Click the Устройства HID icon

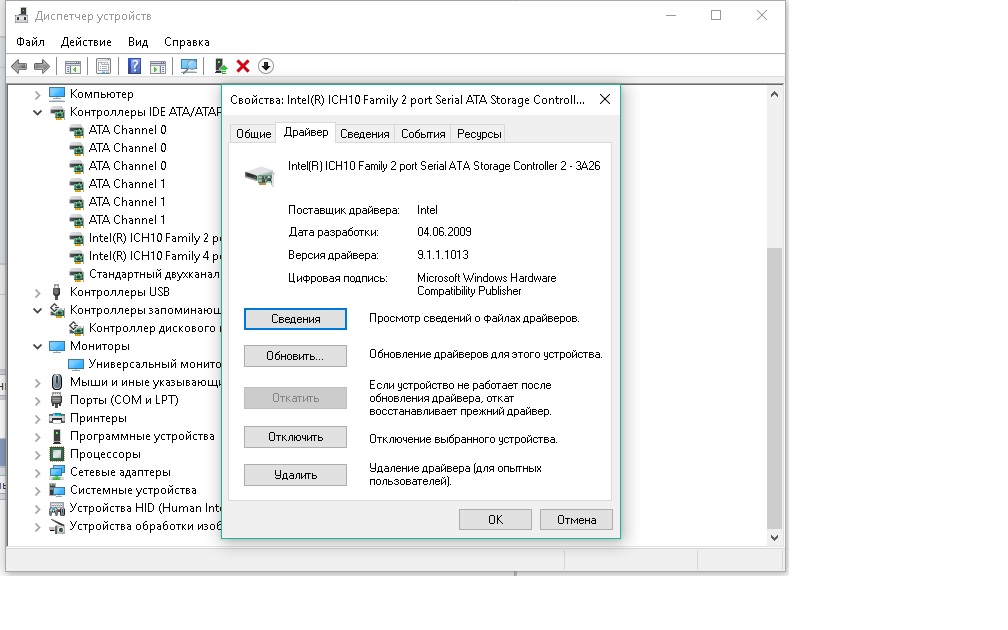coord(57,508)
